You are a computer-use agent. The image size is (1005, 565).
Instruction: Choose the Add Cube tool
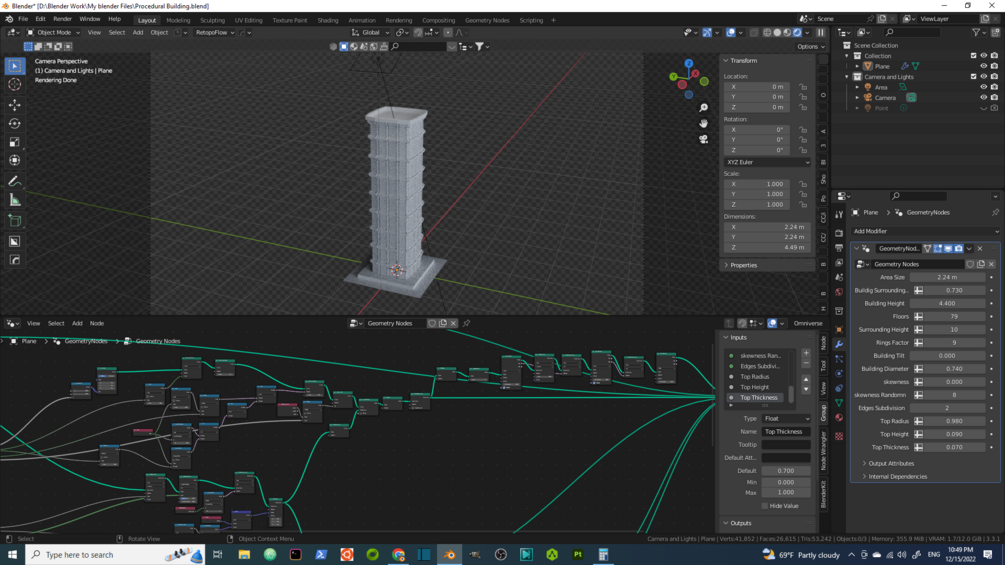tap(14, 221)
